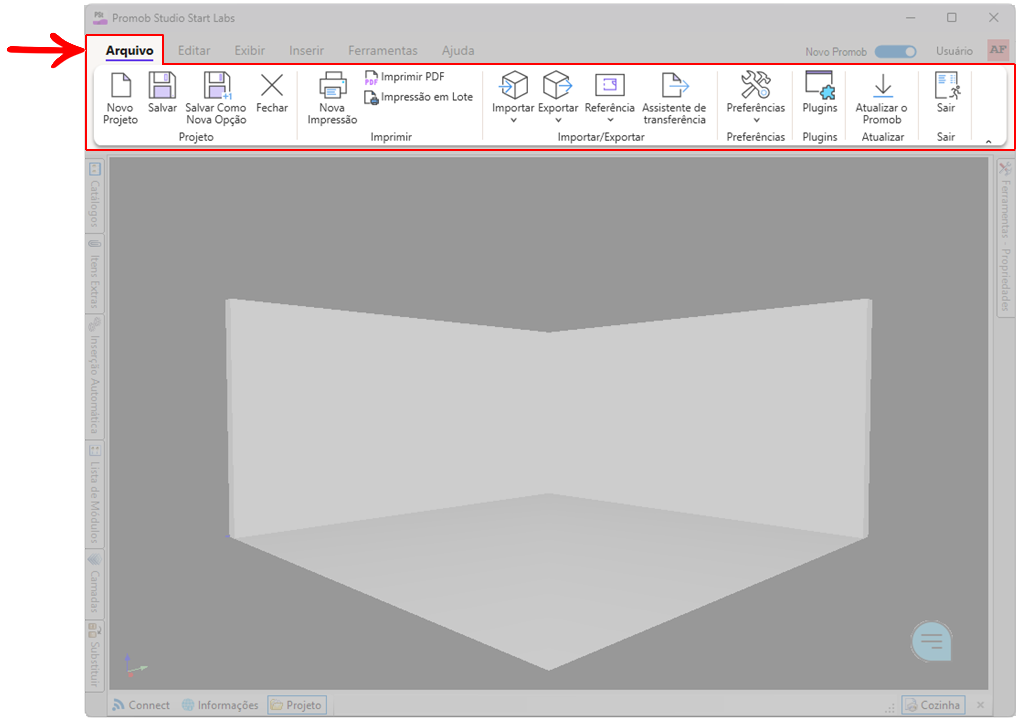Open the Exibir tab
This screenshot has width=1023, height=720.
point(249,51)
